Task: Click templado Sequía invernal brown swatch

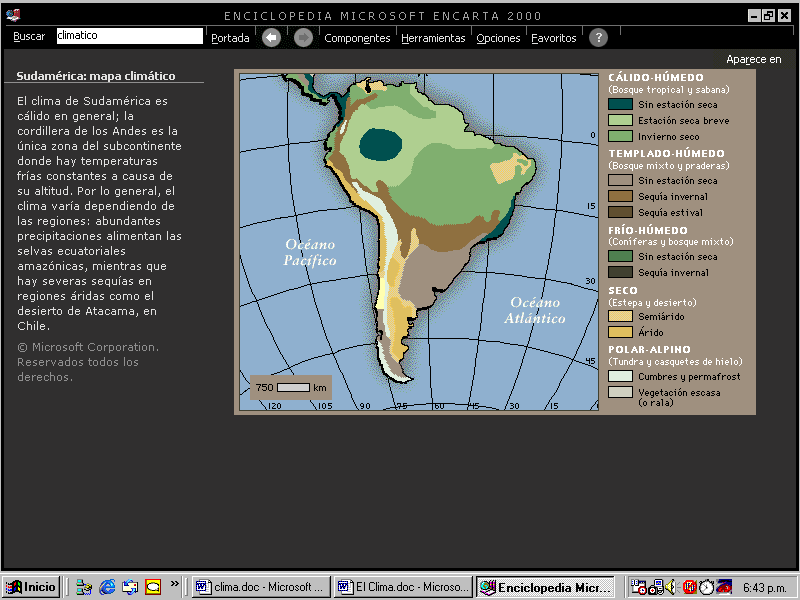Action: click(x=620, y=196)
